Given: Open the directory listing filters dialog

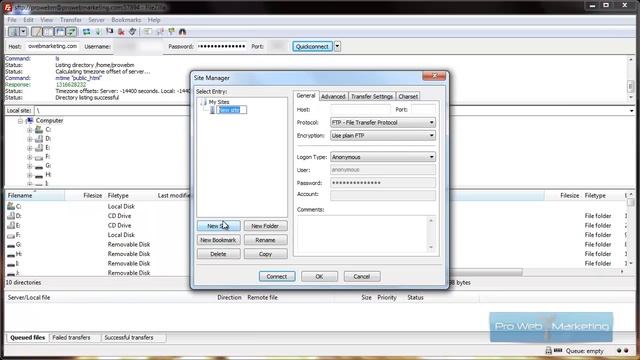Looking at the screenshot, I should [148, 31].
